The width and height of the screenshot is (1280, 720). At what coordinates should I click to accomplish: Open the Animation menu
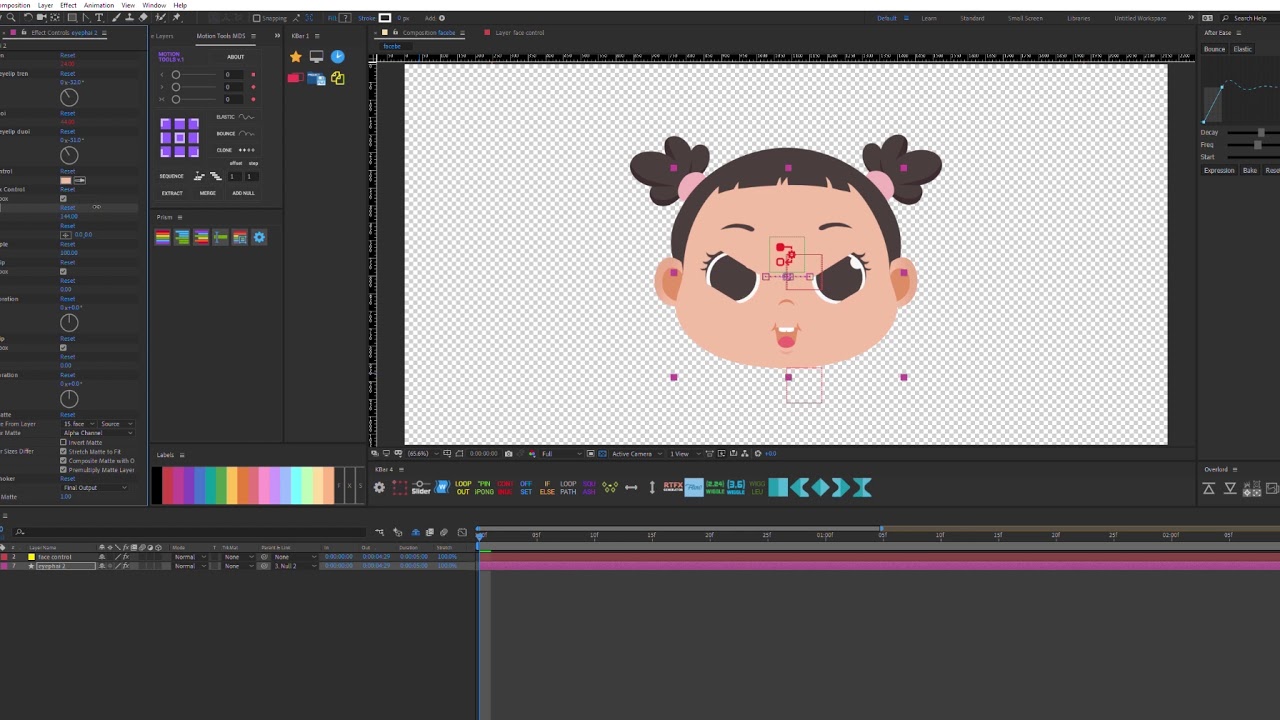point(99,5)
